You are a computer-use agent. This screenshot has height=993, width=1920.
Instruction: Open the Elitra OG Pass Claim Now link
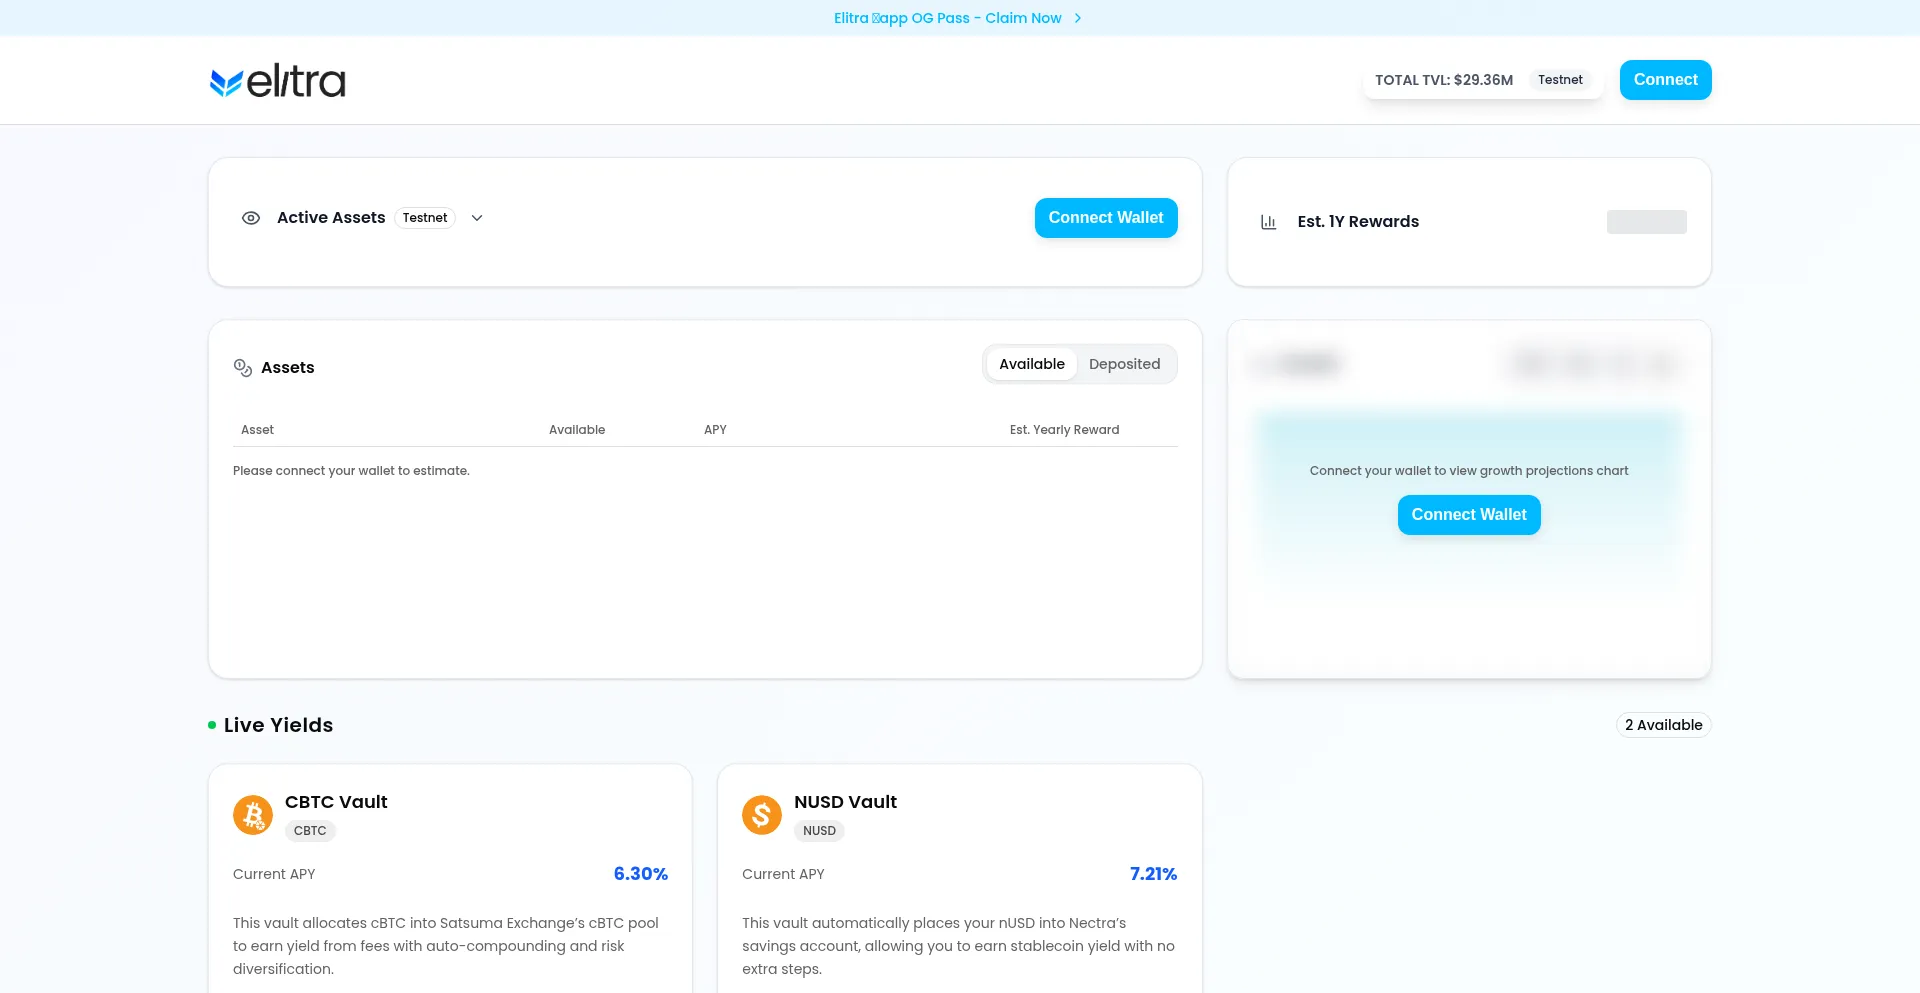(x=947, y=18)
